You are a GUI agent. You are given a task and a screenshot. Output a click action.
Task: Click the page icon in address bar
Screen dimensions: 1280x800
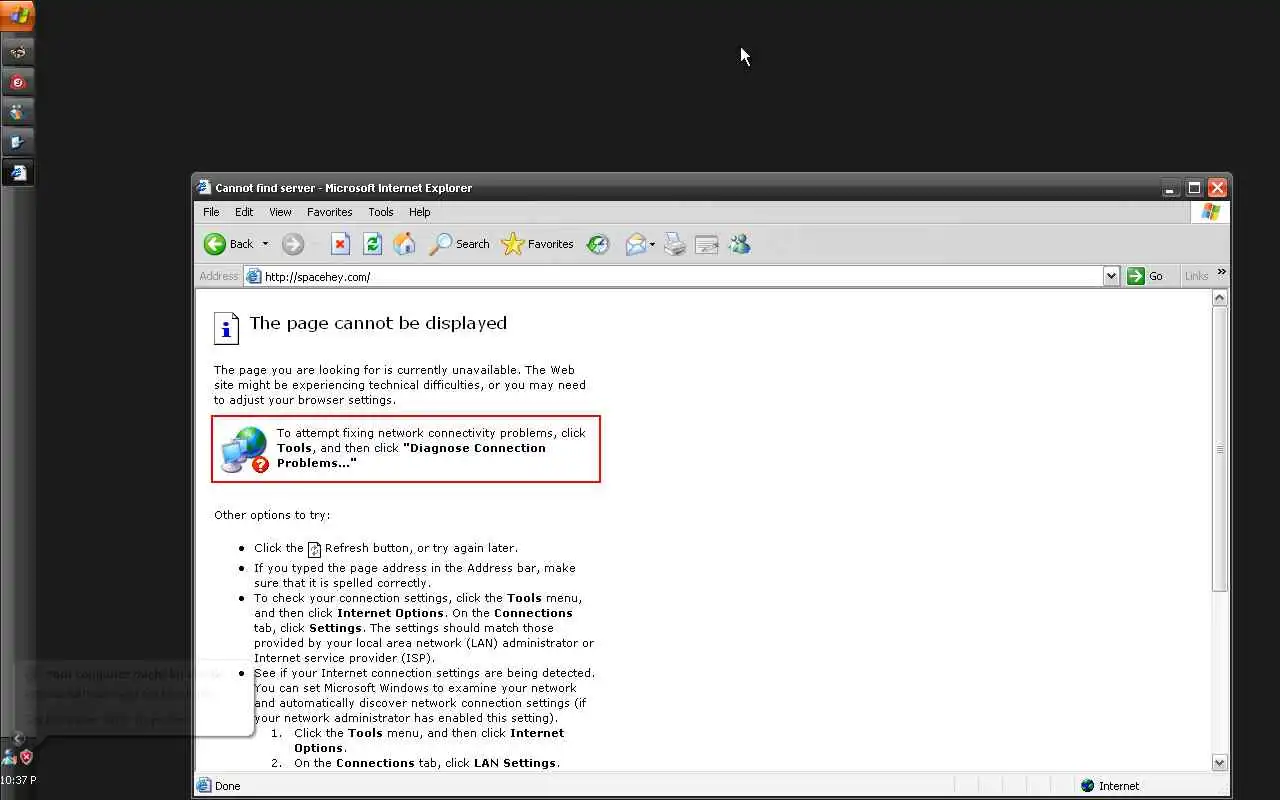[x=254, y=277]
